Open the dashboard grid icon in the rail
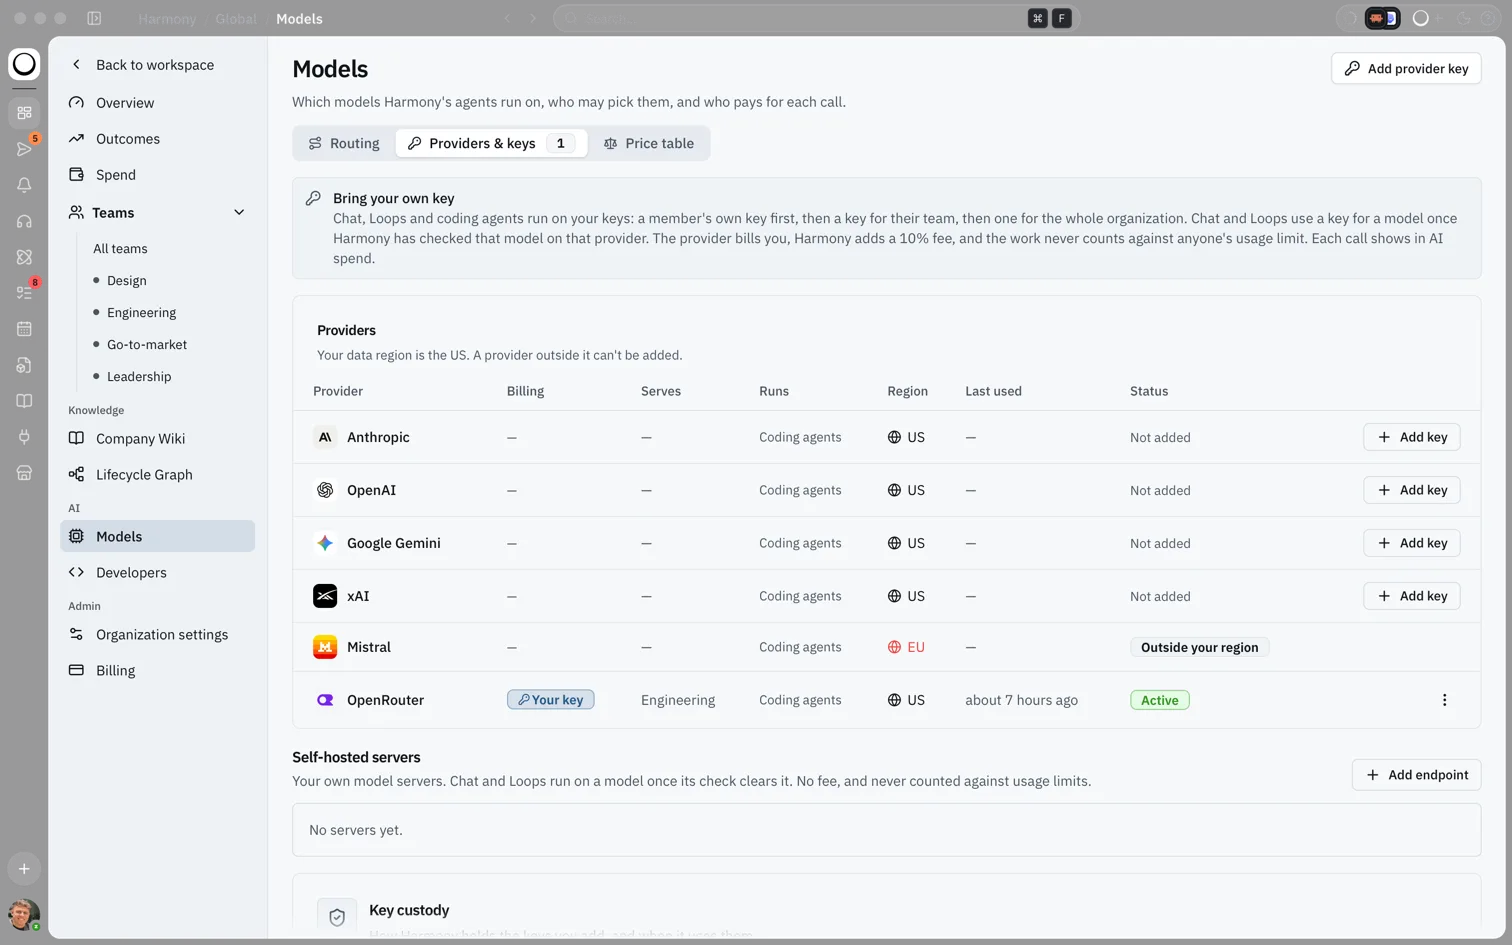The width and height of the screenshot is (1512, 945). point(24,113)
